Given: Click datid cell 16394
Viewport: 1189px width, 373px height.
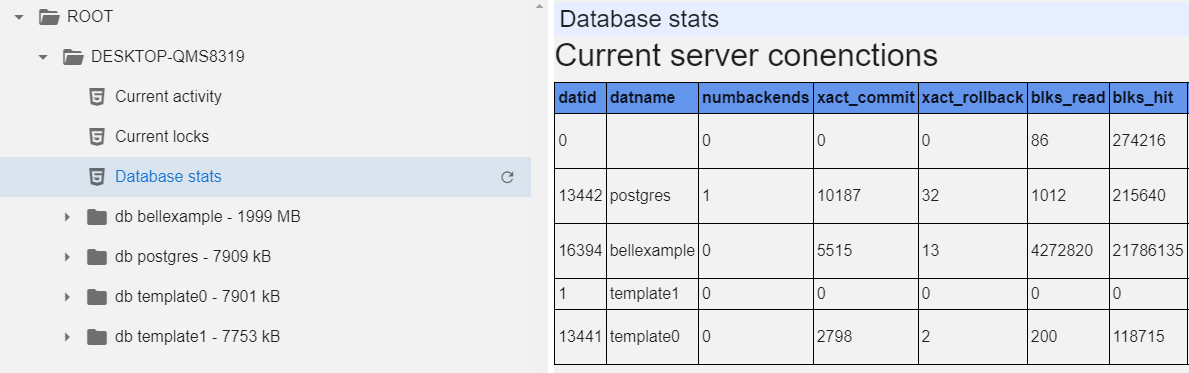Looking at the screenshot, I should point(580,250).
